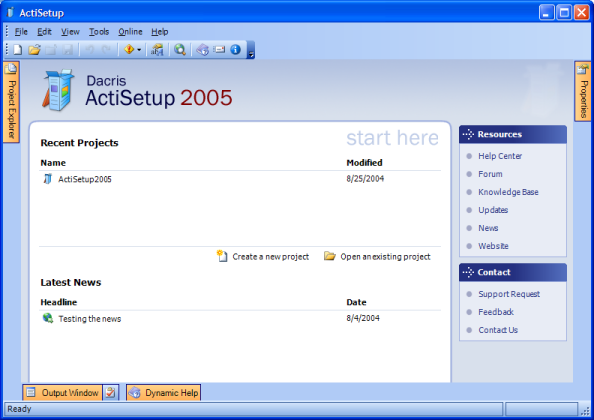Screen dimensions: 594x420
Task: Open the Output Window tab
Action: pos(63,393)
